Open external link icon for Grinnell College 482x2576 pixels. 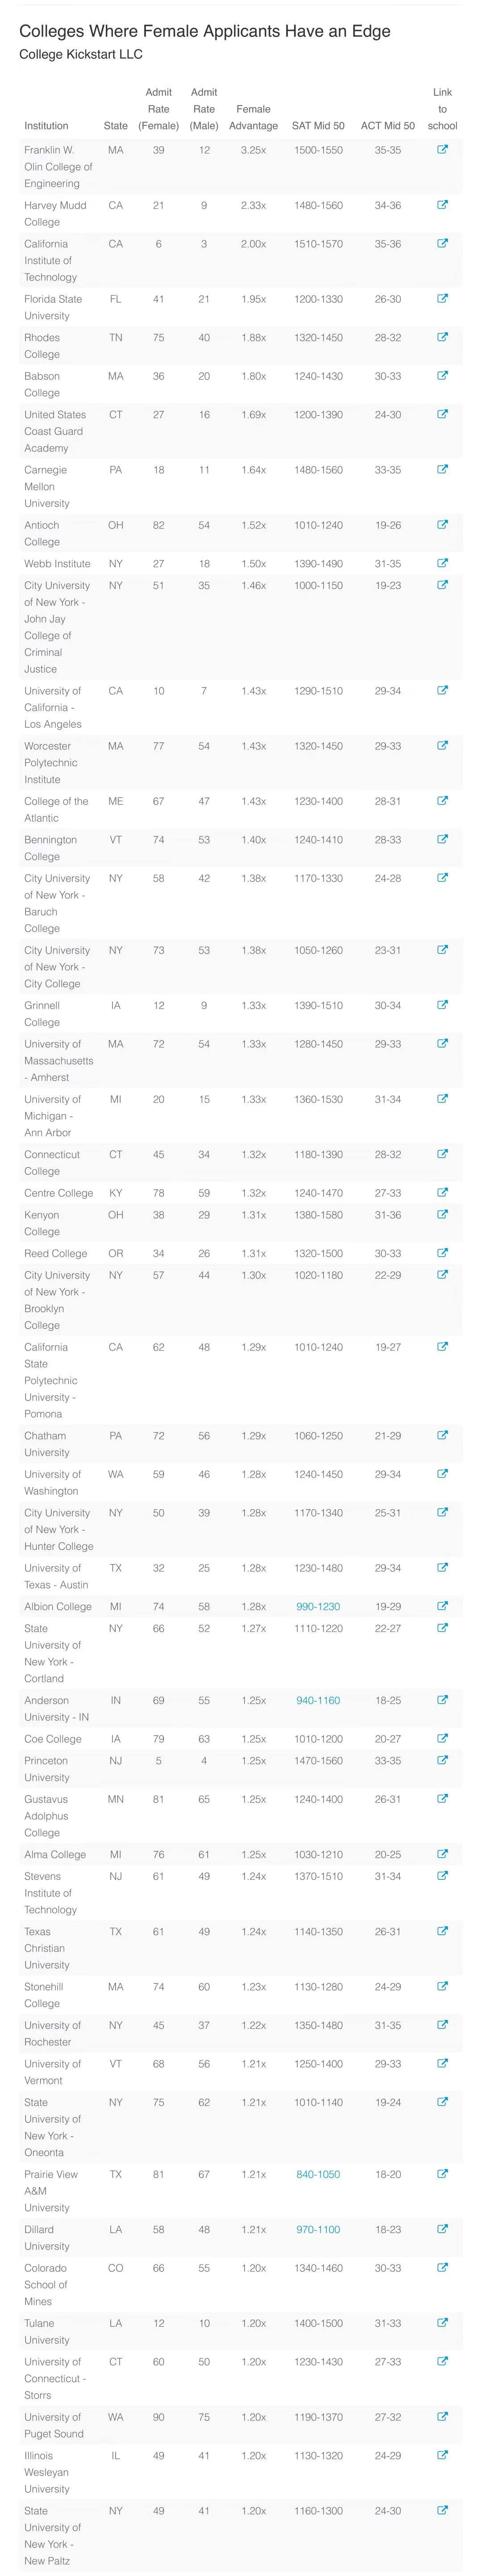coord(442,1005)
